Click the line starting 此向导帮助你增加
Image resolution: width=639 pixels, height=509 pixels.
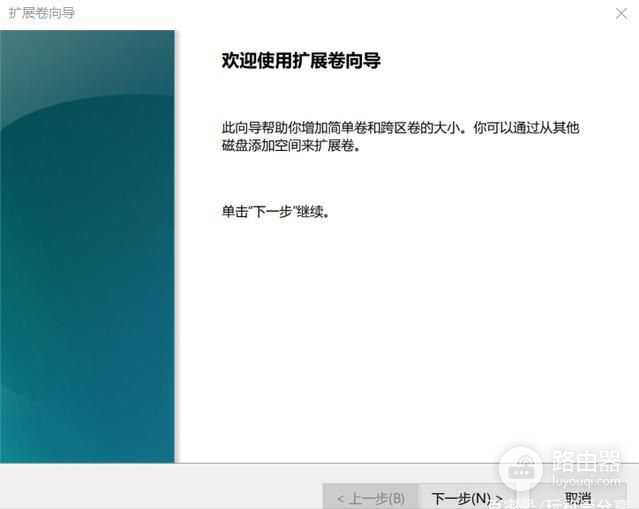(400, 128)
